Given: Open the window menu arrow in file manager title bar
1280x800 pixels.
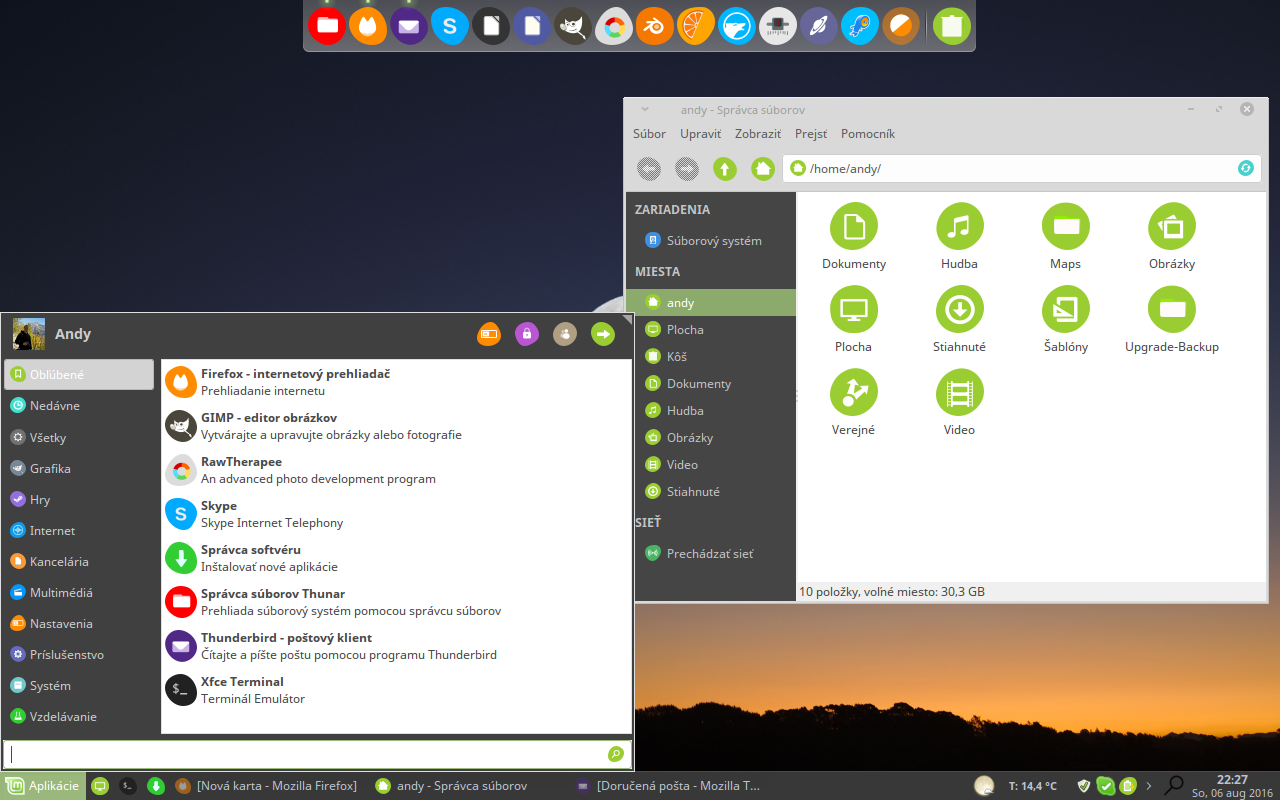Looking at the screenshot, I should pyautogui.click(x=645, y=109).
